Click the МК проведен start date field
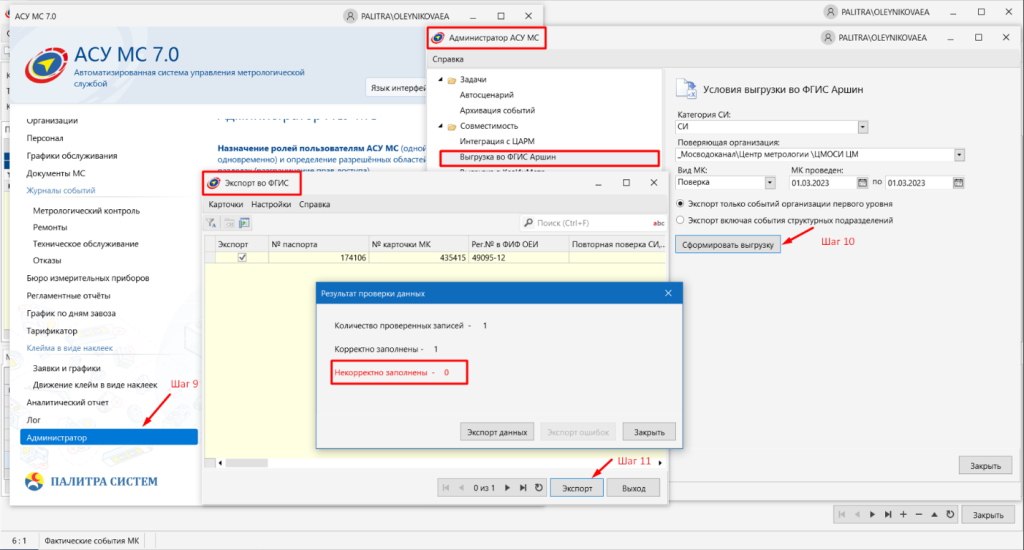The width and height of the screenshot is (1024, 550). [822, 183]
